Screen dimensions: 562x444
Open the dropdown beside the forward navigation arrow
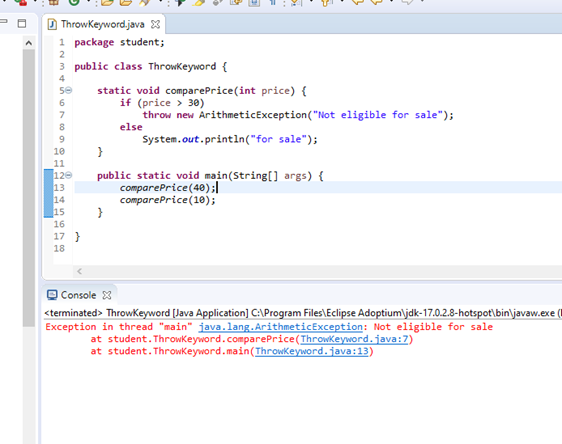coord(422,1)
